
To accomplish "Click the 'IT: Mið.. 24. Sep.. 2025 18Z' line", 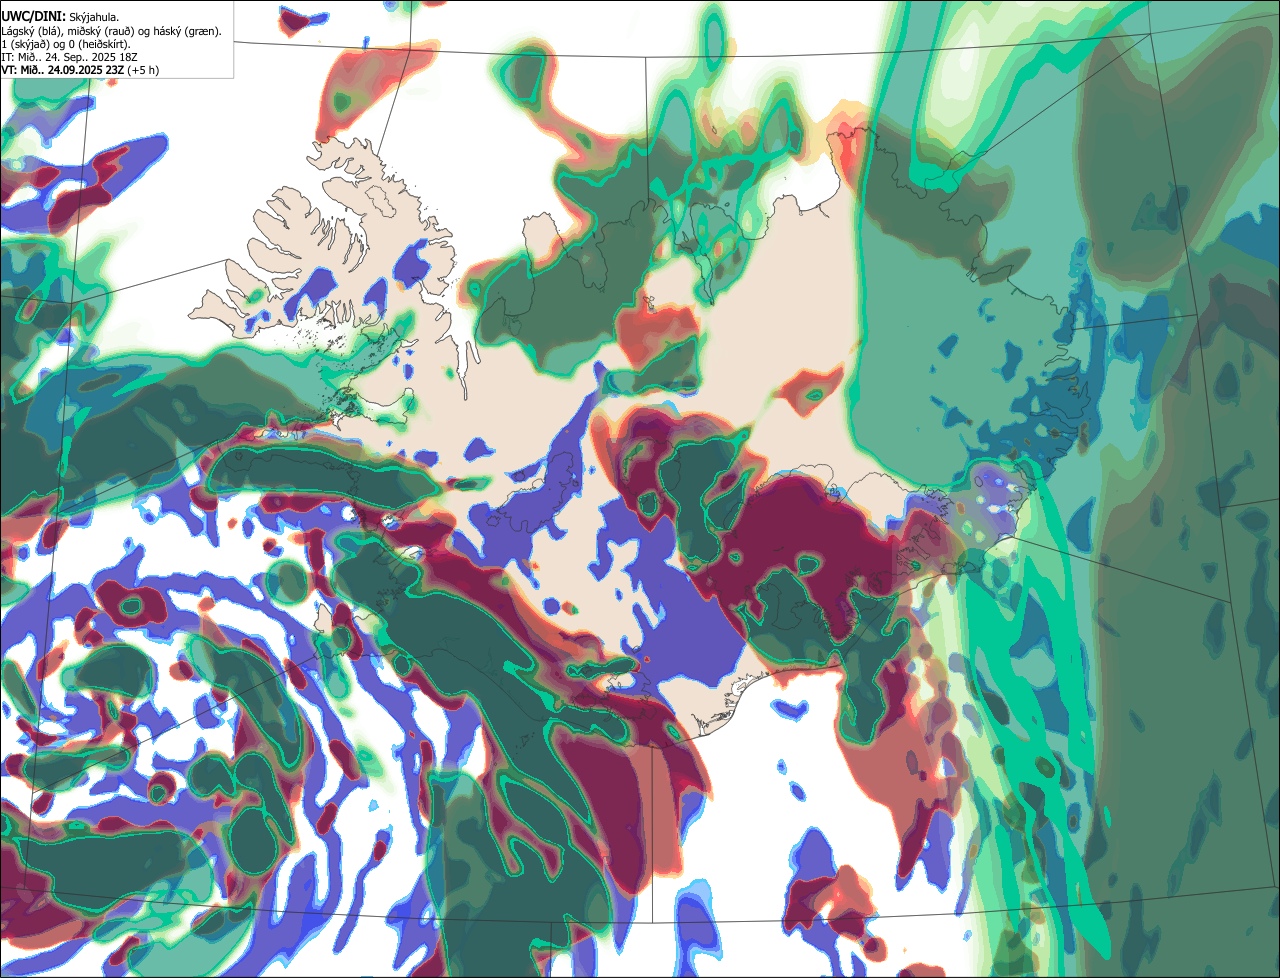I will point(69,58).
